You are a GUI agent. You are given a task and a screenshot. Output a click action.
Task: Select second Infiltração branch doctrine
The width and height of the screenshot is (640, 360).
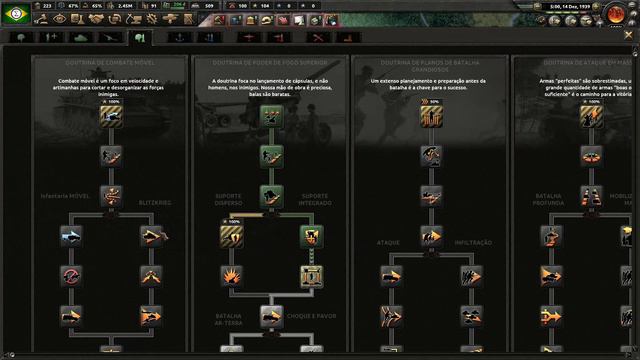pos(471,316)
